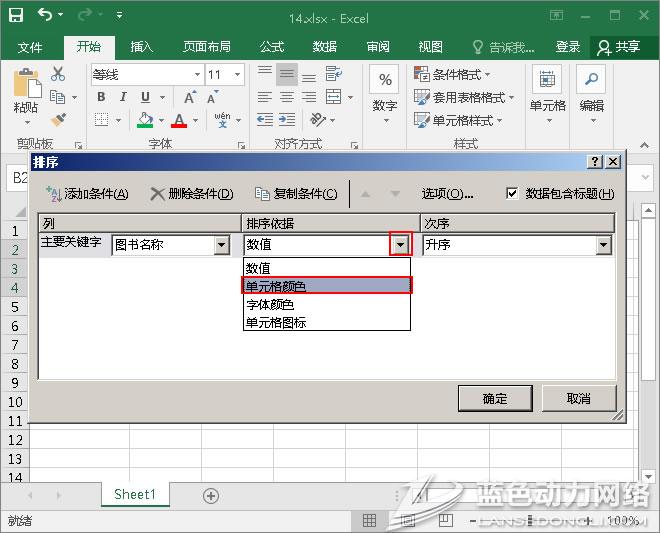Open the 文件 tab

coord(30,47)
